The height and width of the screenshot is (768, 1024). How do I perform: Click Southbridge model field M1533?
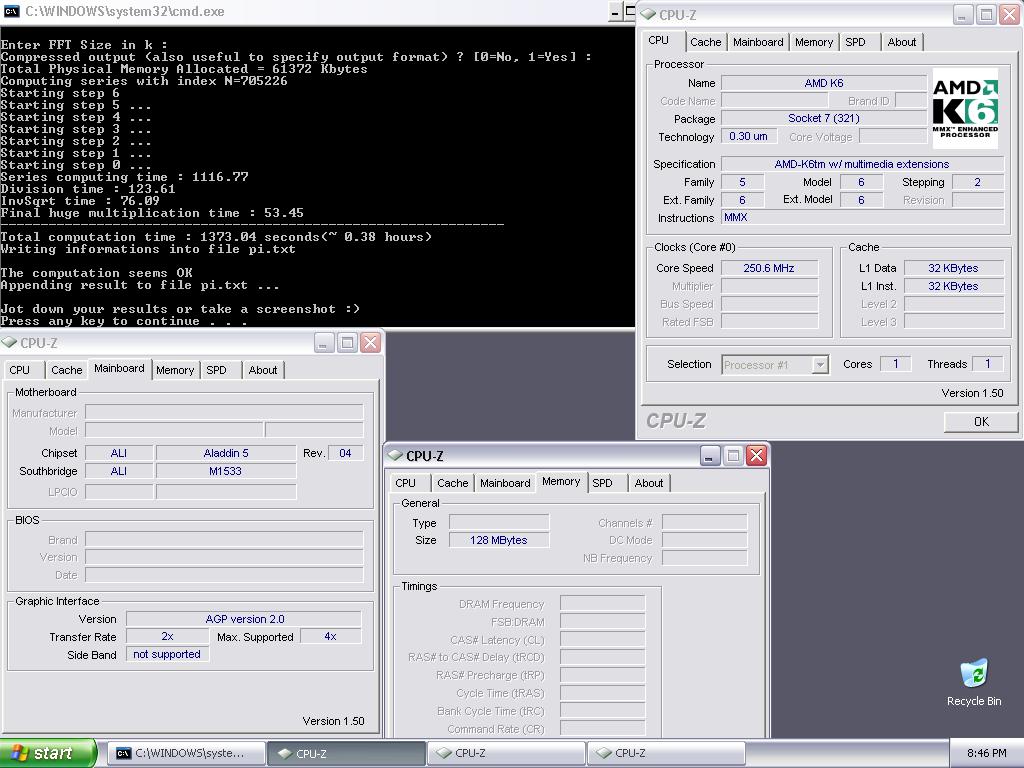click(x=226, y=471)
